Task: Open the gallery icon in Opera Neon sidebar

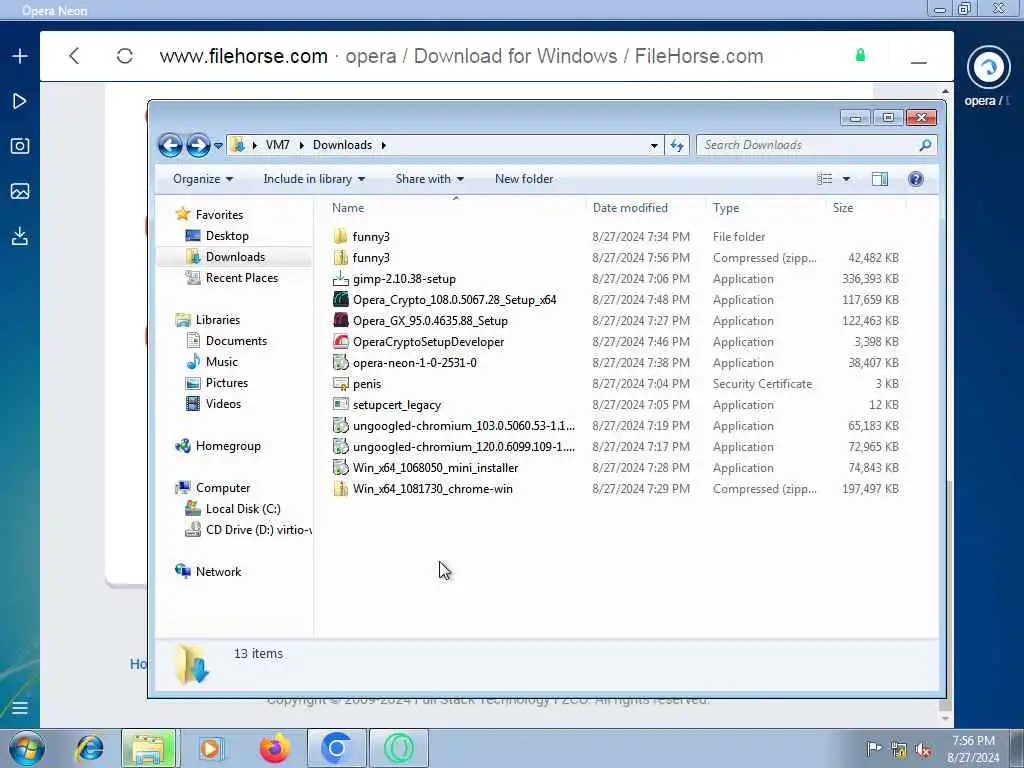Action: click(20, 191)
